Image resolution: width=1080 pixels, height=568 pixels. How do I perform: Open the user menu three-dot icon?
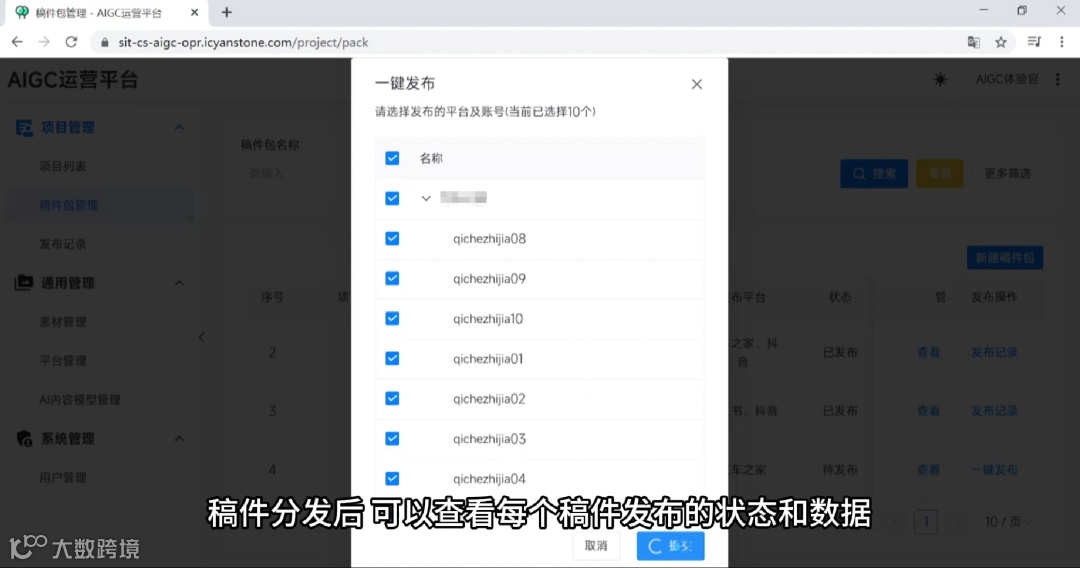point(1058,79)
